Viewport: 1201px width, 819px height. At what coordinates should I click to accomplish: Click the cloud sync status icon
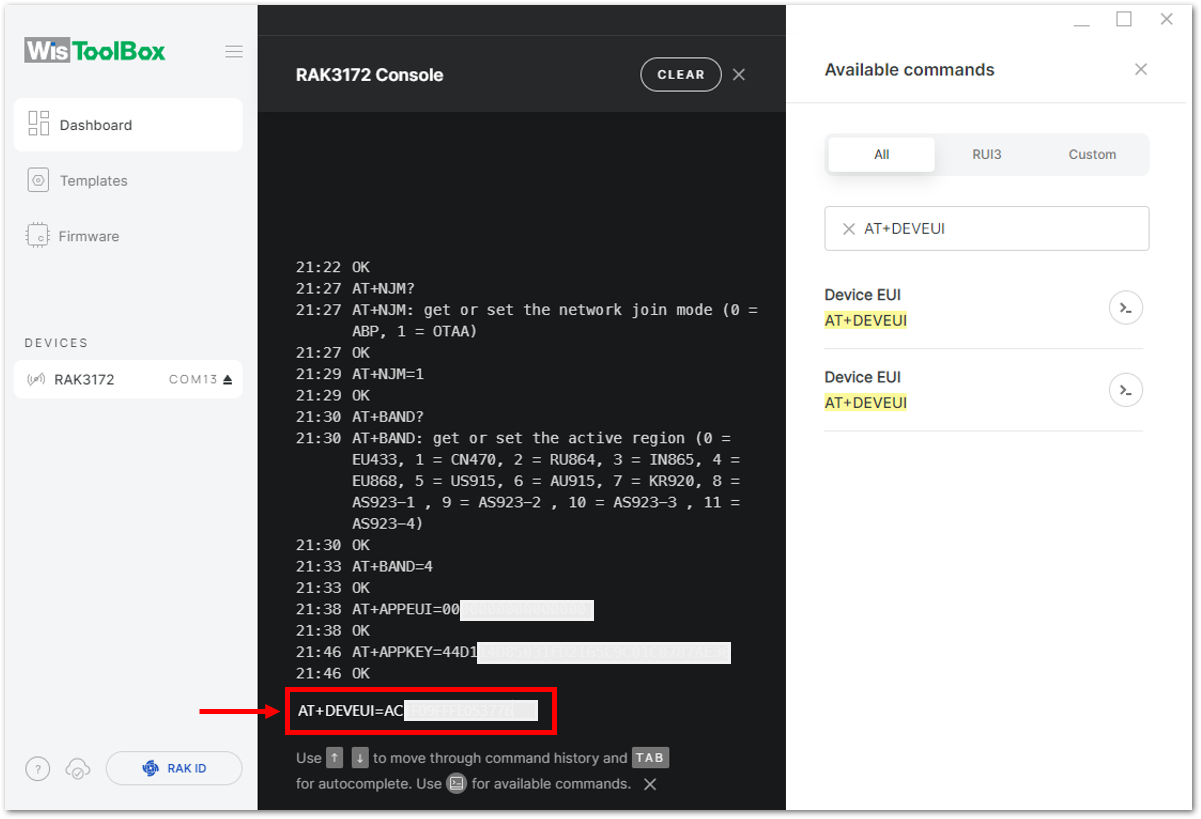[77, 769]
